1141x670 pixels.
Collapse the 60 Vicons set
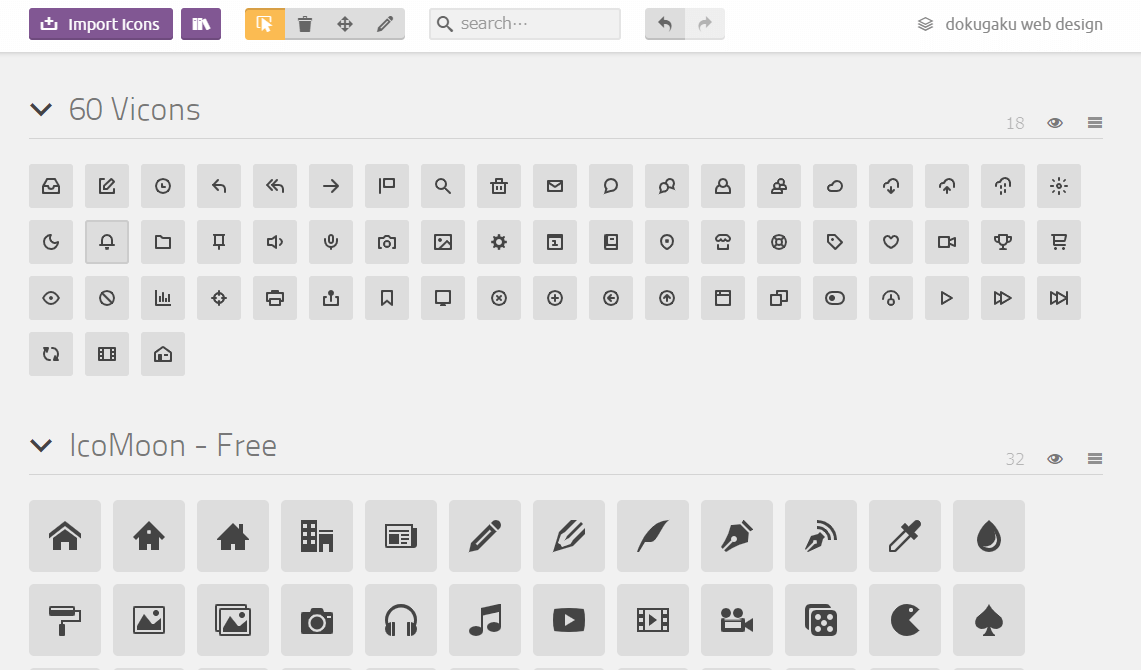41,110
